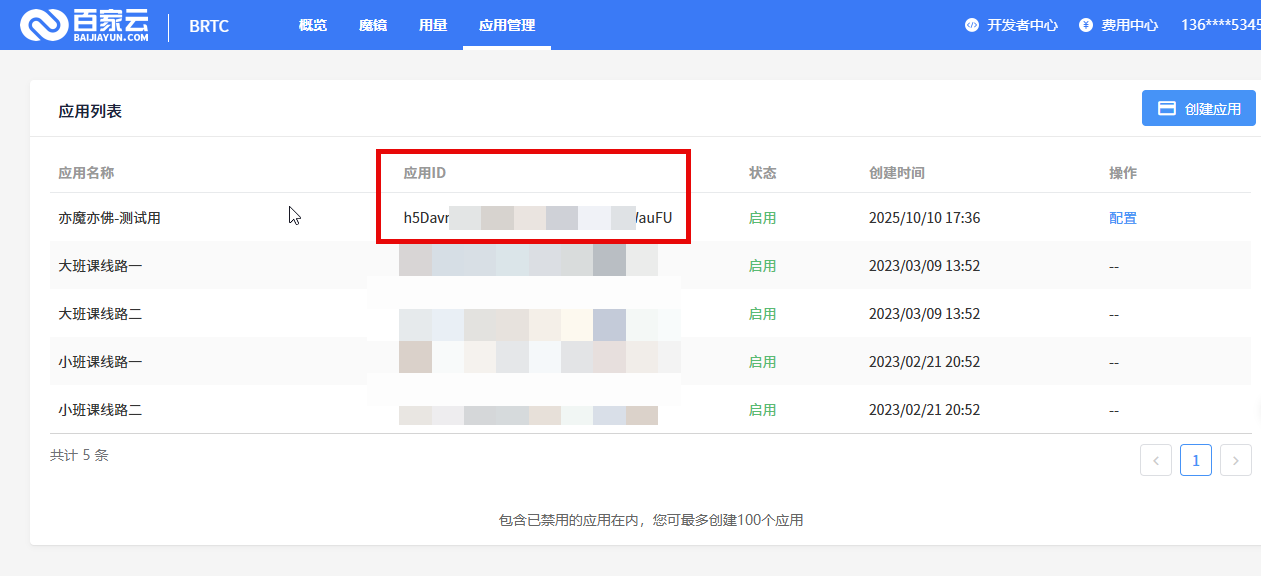1261x576 pixels.
Task: Click the card icon in 创建应用 button
Action: click(x=1166, y=109)
